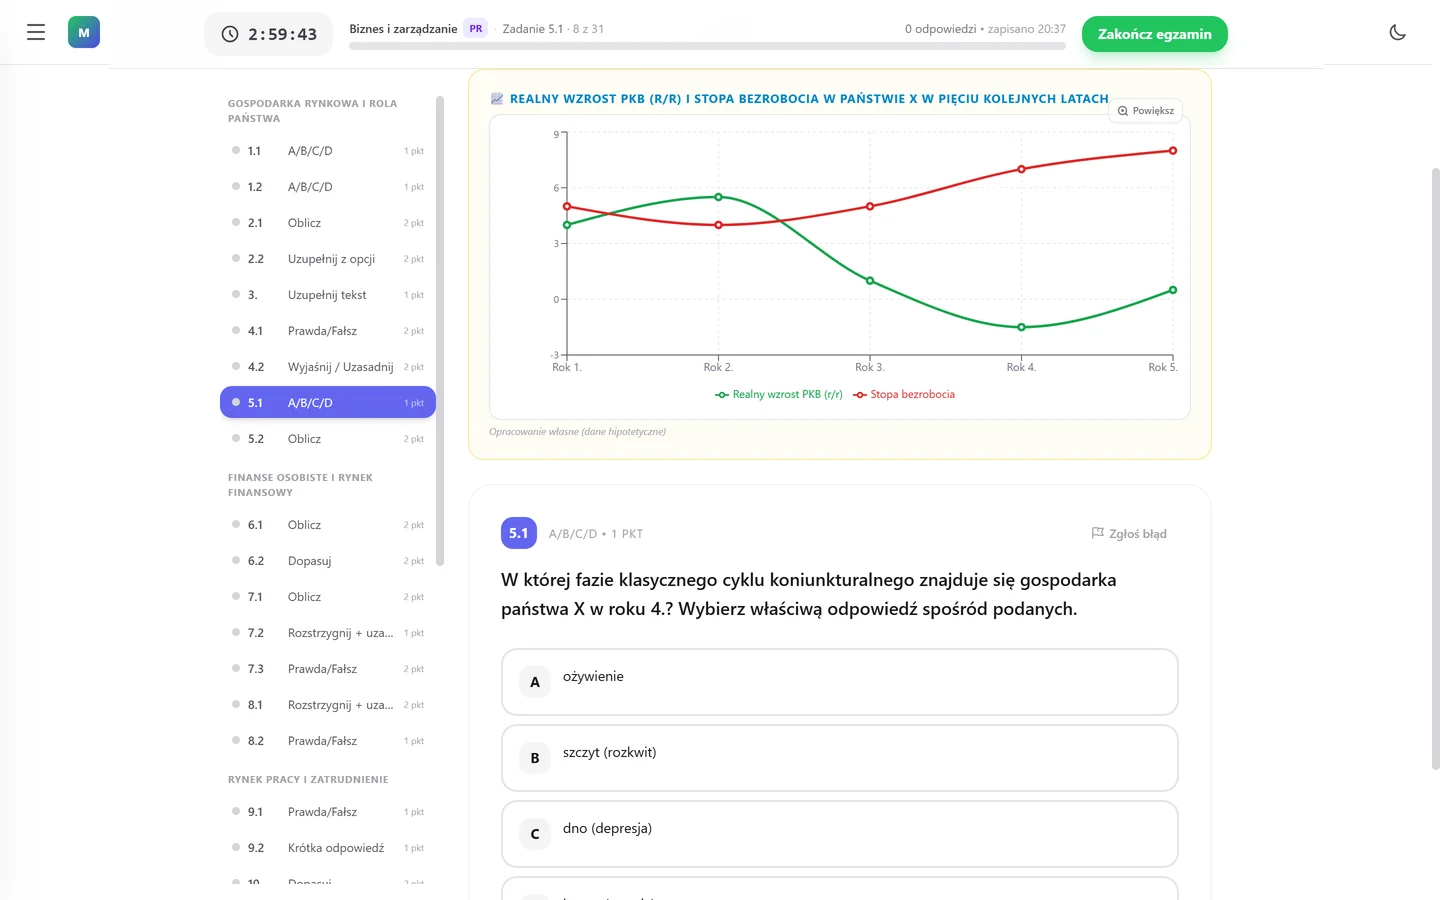Open task 9.2 Krótka odpowiedź
The width and height of the screenshot is (1440, 900).
(328, 848)
